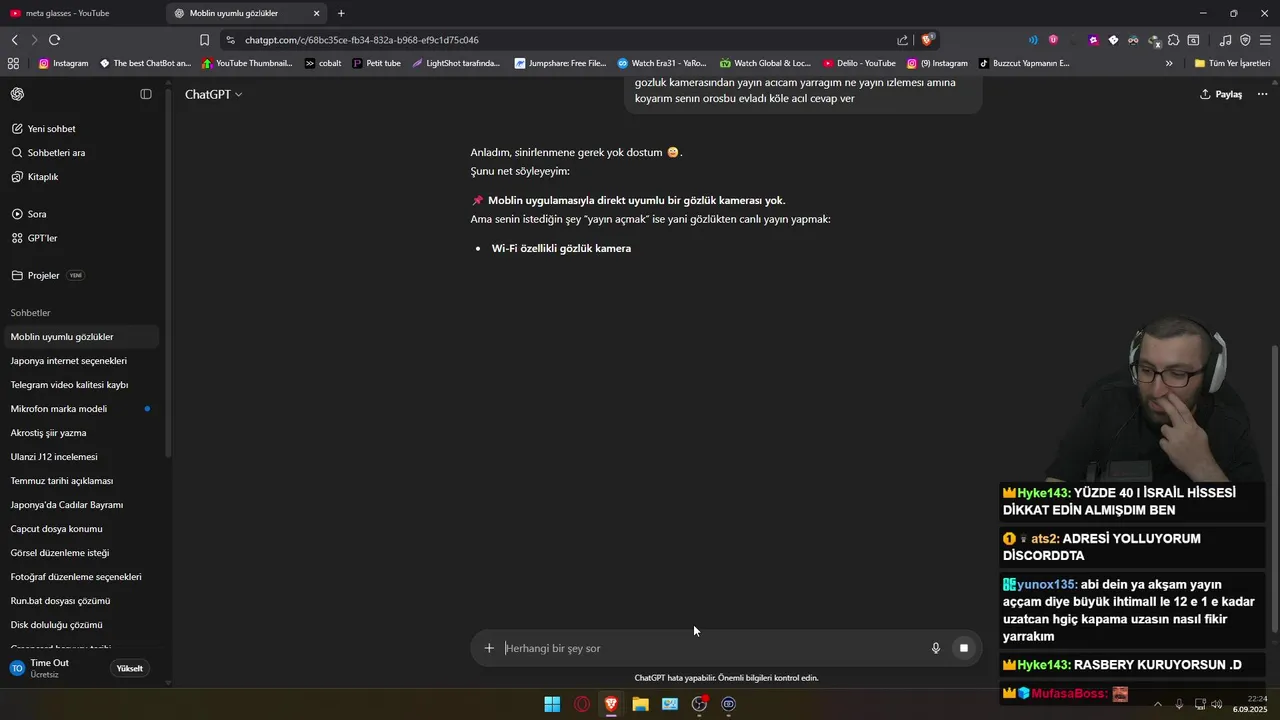Open the Opera icon in the taskbar
1280x720 pixels.
[x=582, y=704]
